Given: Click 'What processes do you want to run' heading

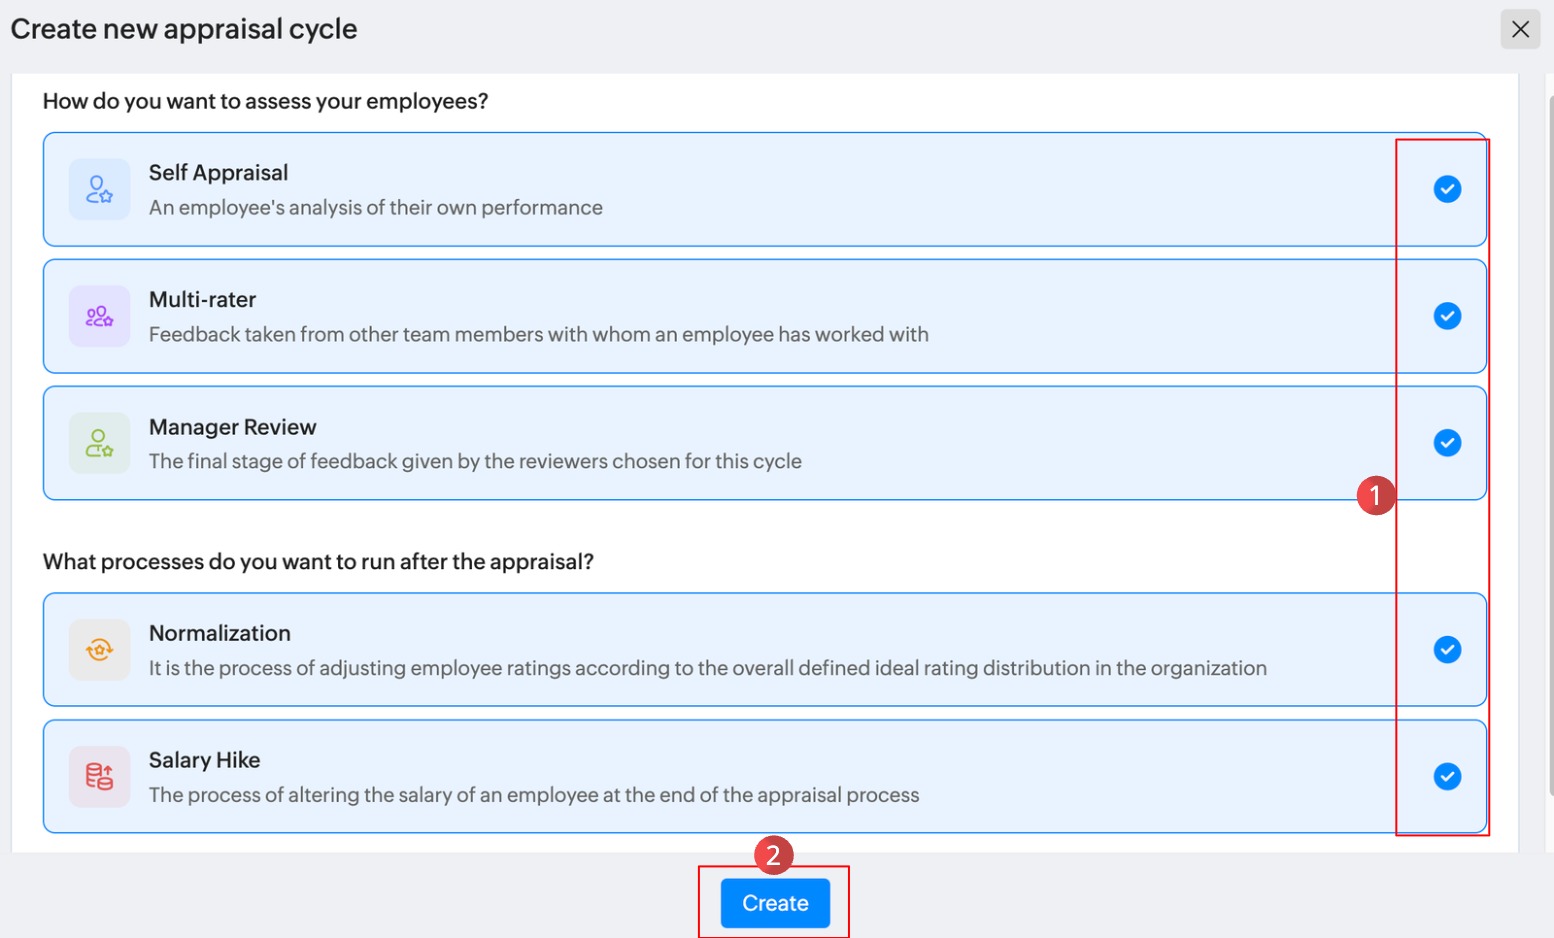Looking at the screenshot, I should (x=318, y=562).
